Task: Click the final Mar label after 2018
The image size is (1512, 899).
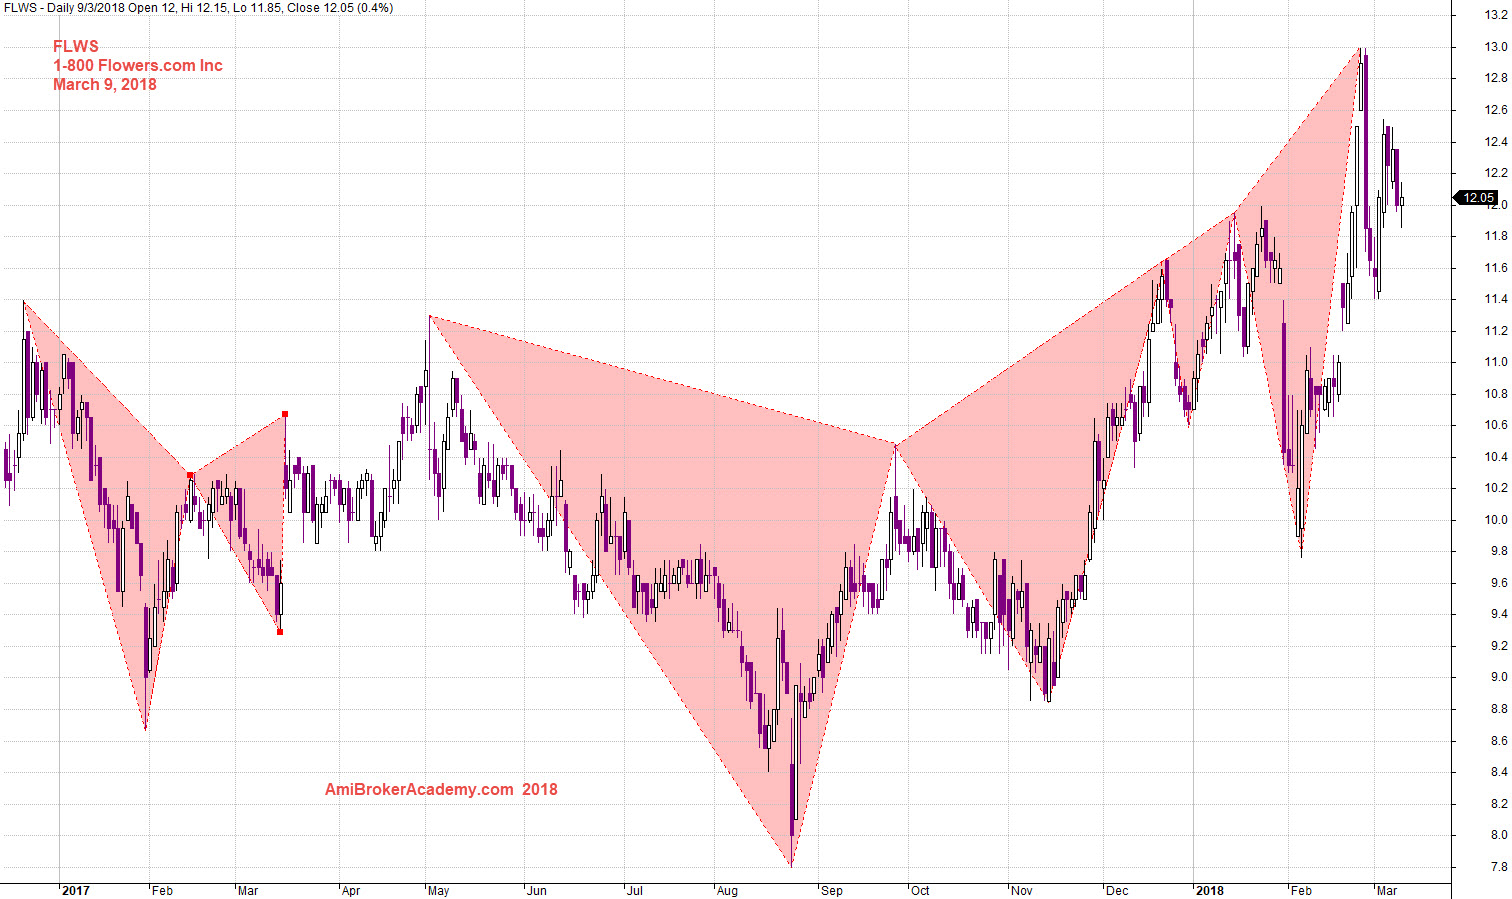Action: 1387,891
